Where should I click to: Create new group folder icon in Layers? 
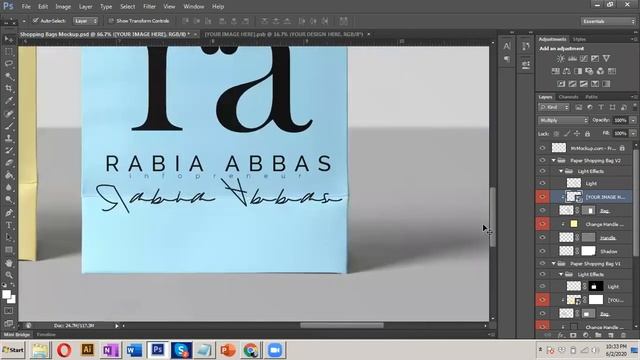pos(598,335)
